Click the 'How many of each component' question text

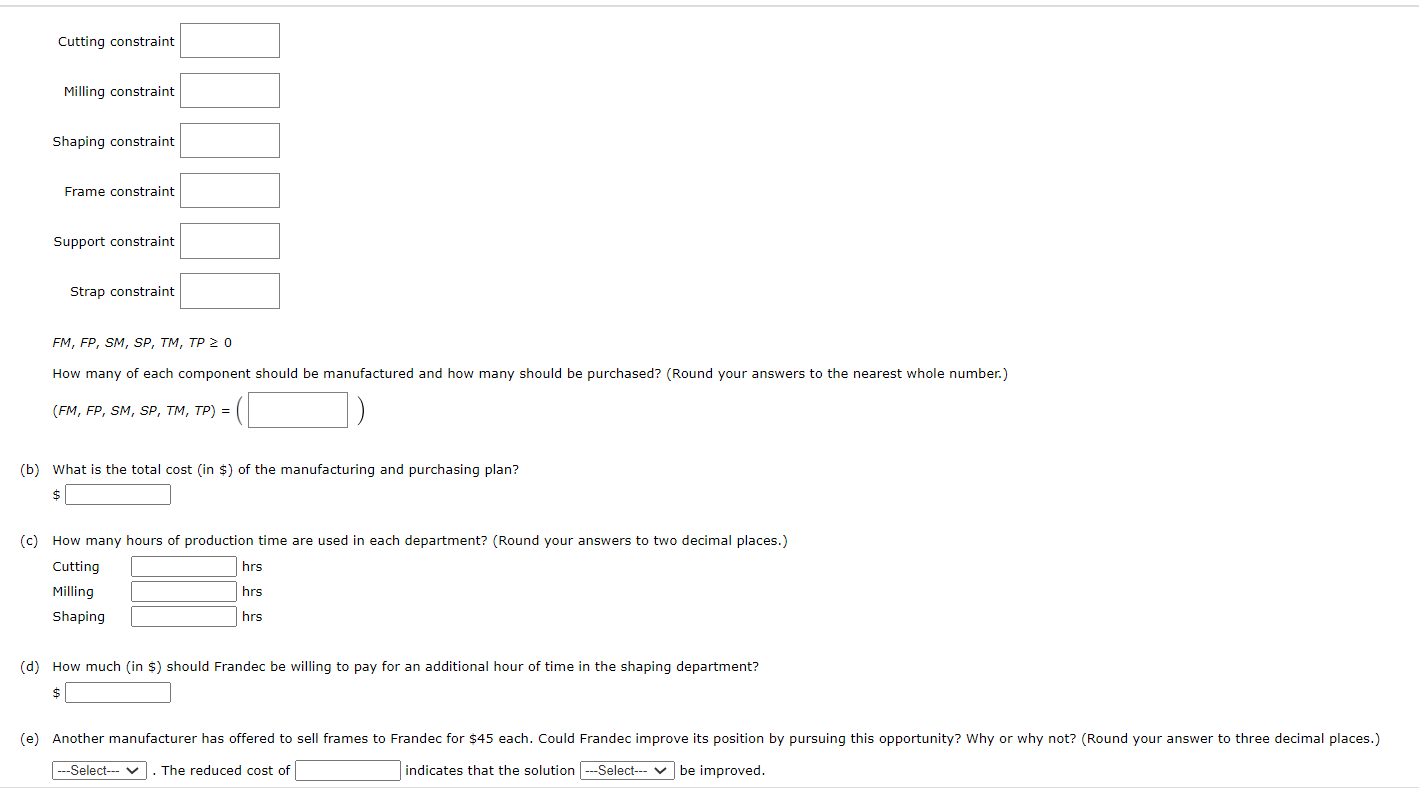point(530,374)
